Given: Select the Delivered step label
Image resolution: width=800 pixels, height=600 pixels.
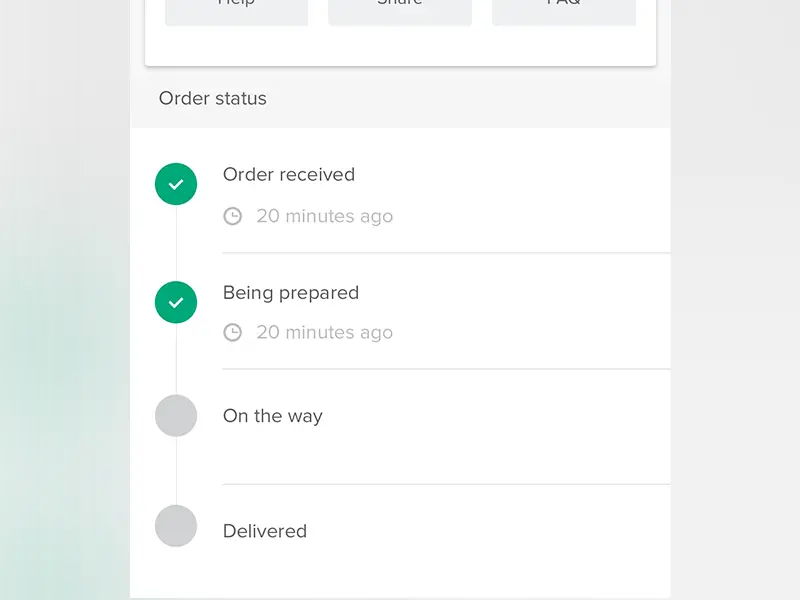Looking at the screenshot, I should [x=265, y=531].
